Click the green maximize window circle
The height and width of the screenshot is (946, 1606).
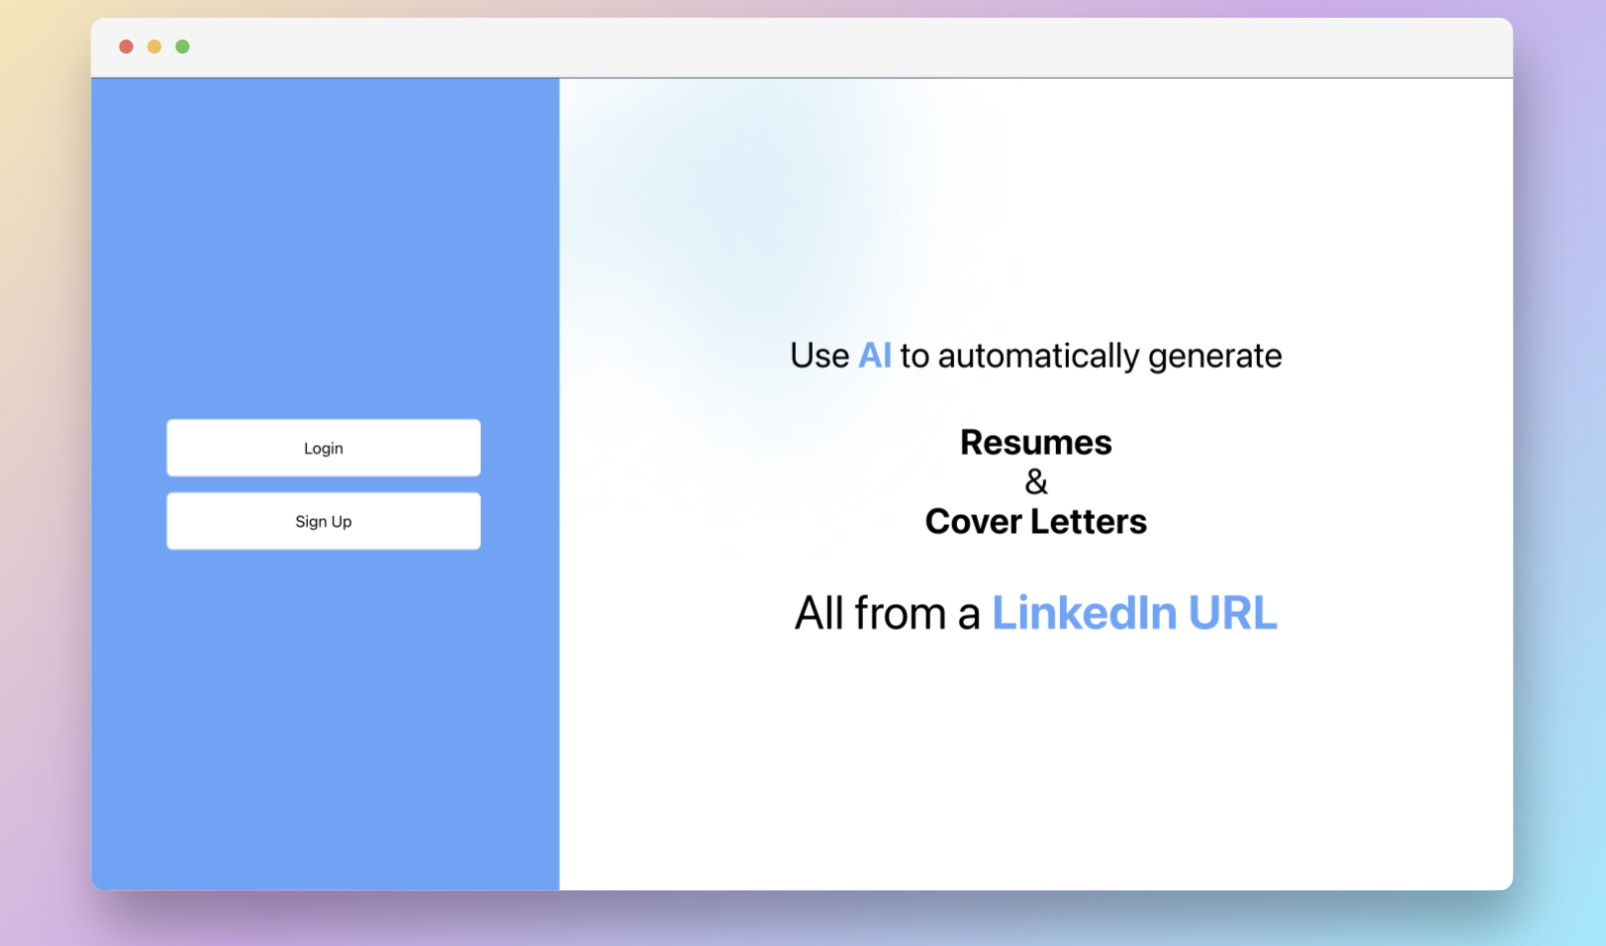(182, 46)
